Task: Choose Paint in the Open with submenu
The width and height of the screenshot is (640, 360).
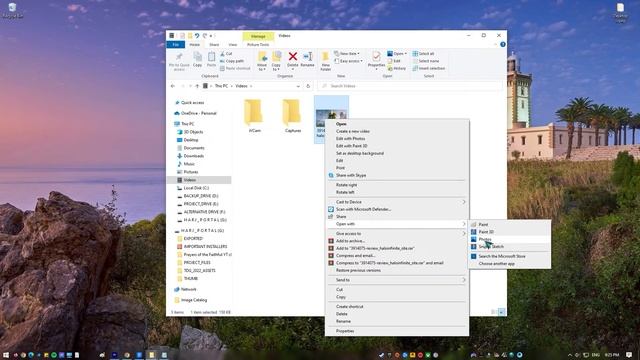Action: click(x=509, y=224)
